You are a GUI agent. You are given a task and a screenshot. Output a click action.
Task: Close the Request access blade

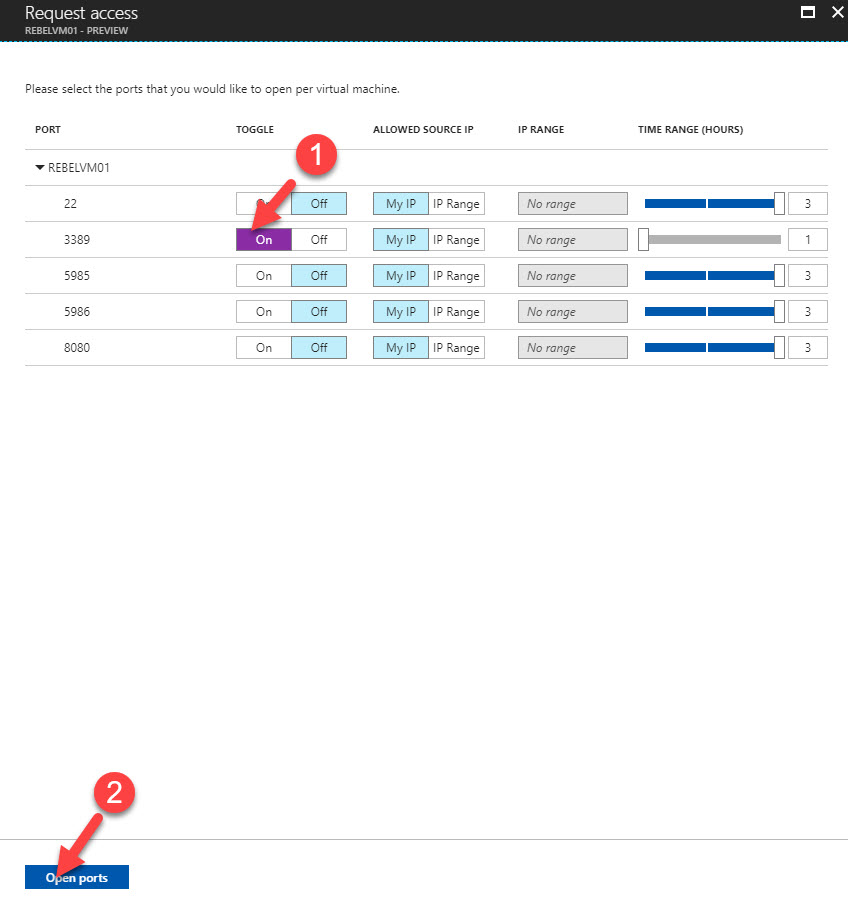(837, 13)
